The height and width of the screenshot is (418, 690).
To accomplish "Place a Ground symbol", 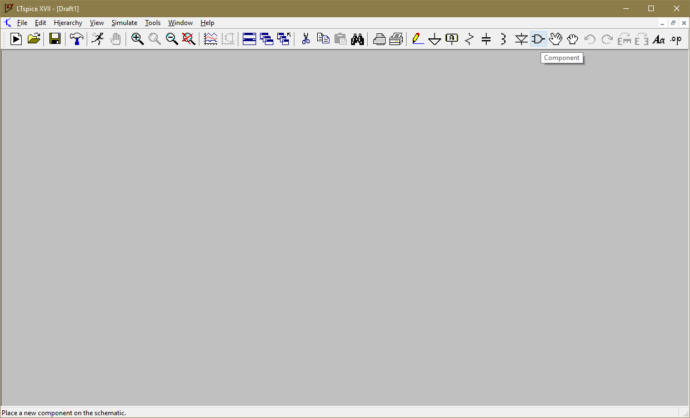I will [434, 39].
